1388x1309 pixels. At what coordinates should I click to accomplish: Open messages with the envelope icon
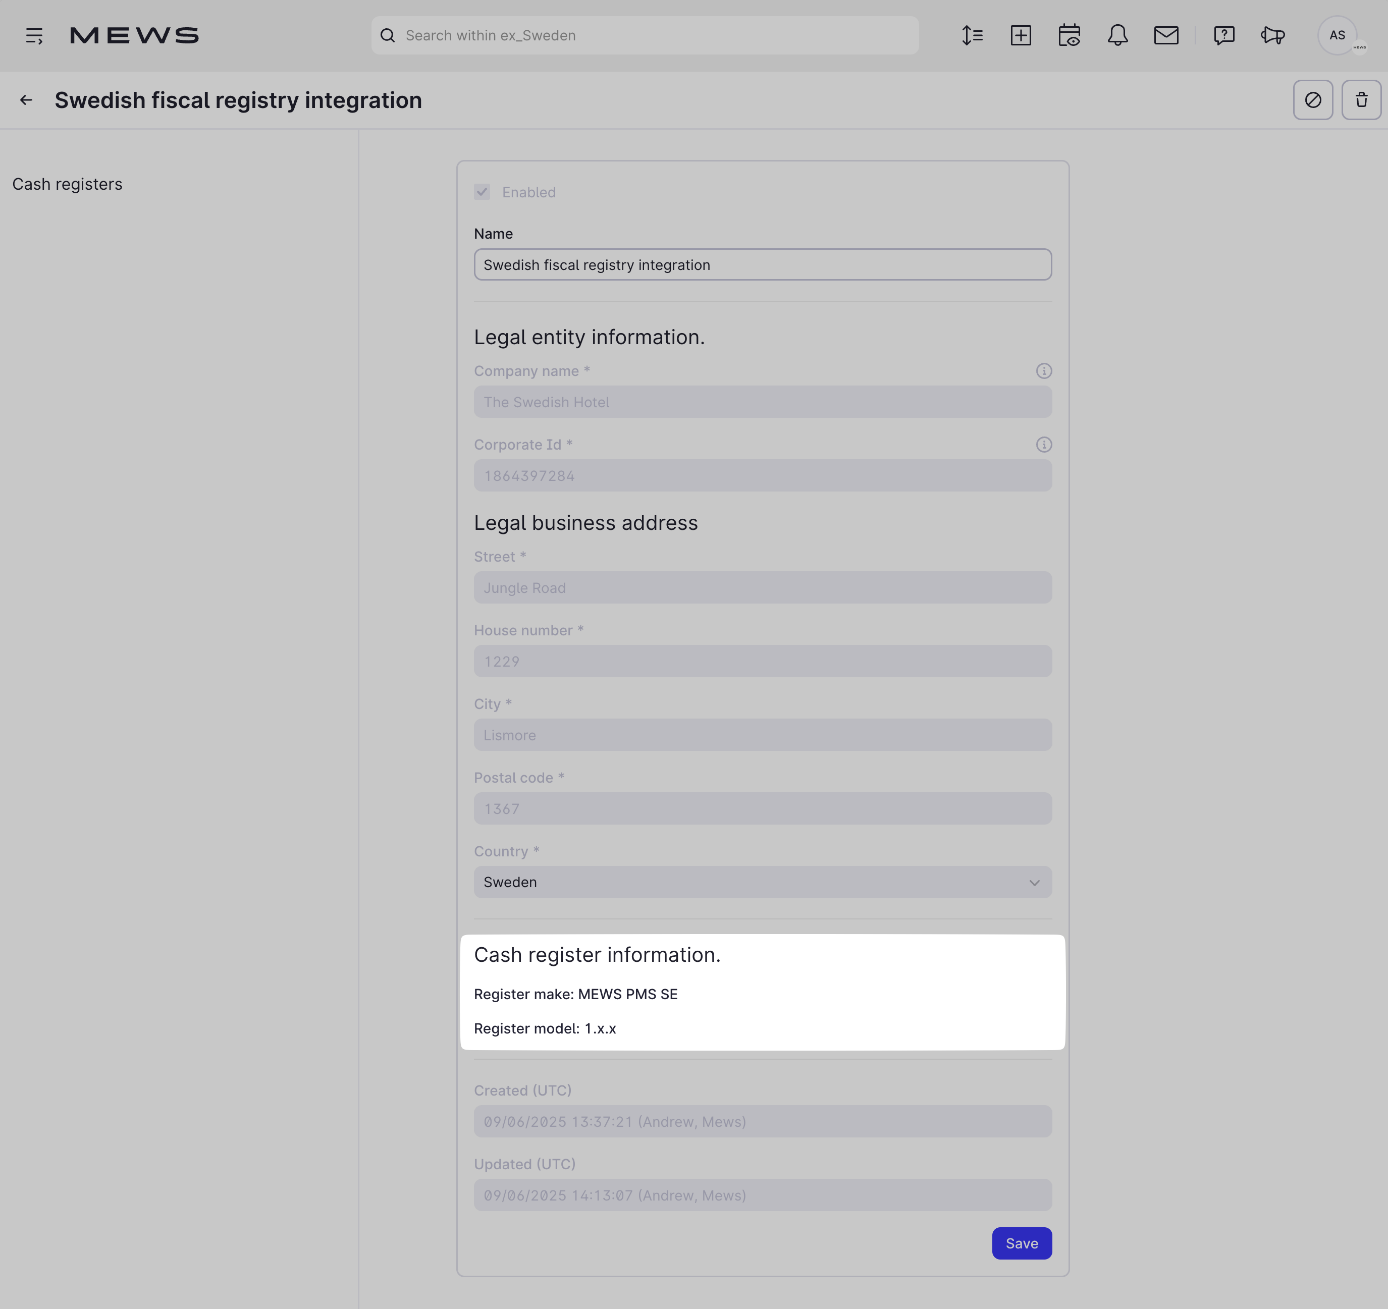tap(1166, 35)
